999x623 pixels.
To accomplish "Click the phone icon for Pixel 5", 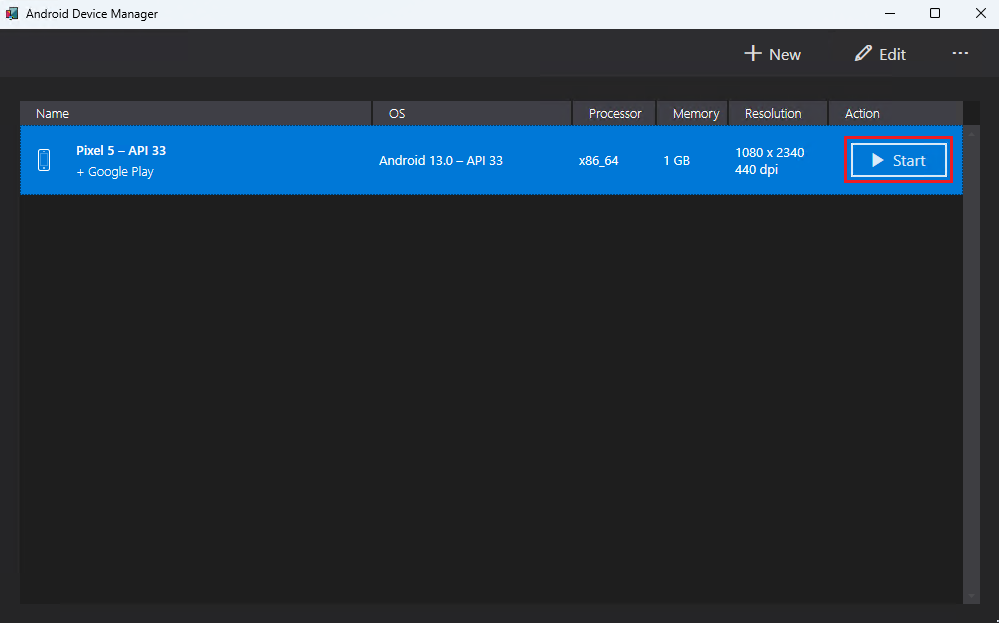I will pos(44,160).
